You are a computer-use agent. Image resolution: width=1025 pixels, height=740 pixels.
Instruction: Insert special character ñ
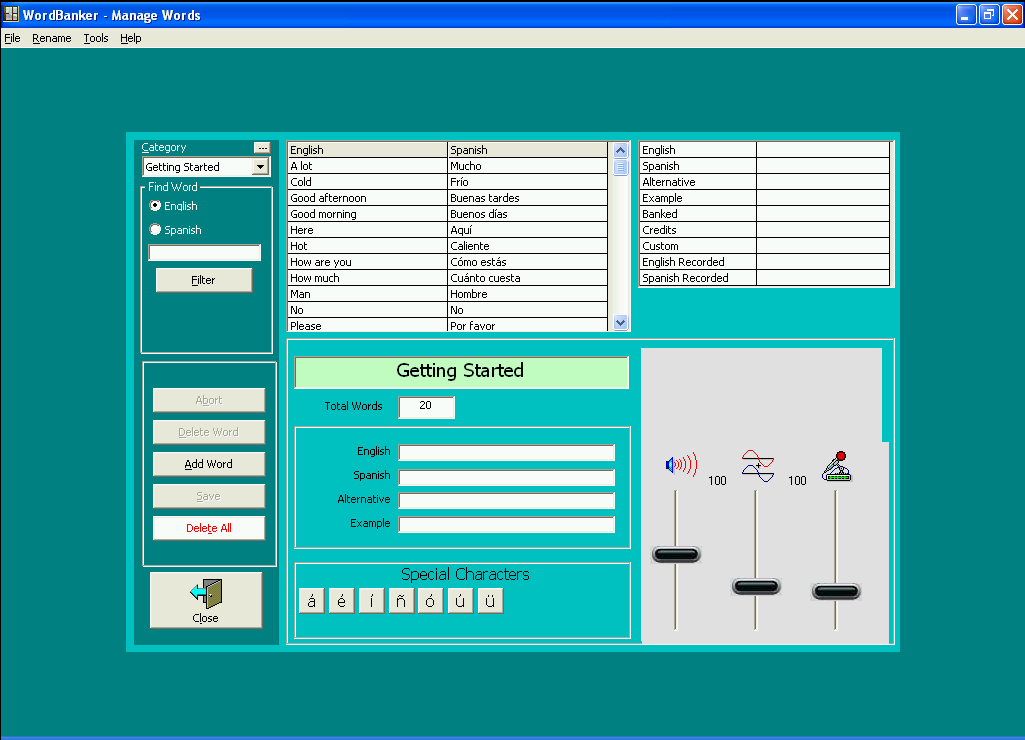point(401,601)
